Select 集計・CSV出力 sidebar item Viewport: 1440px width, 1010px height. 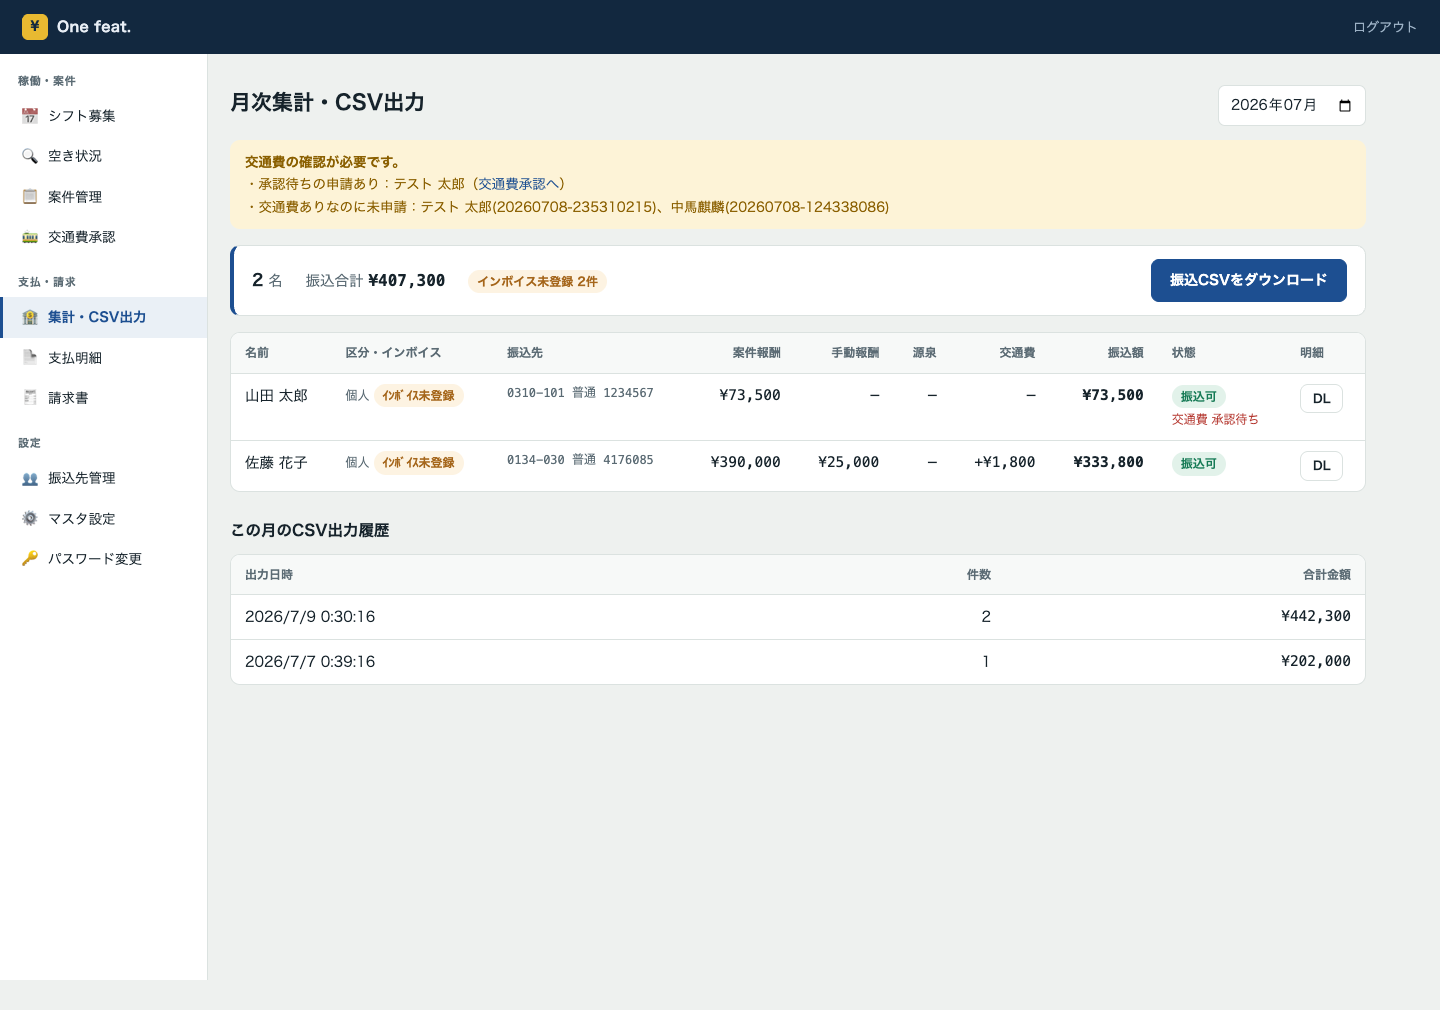coord(104,317)
